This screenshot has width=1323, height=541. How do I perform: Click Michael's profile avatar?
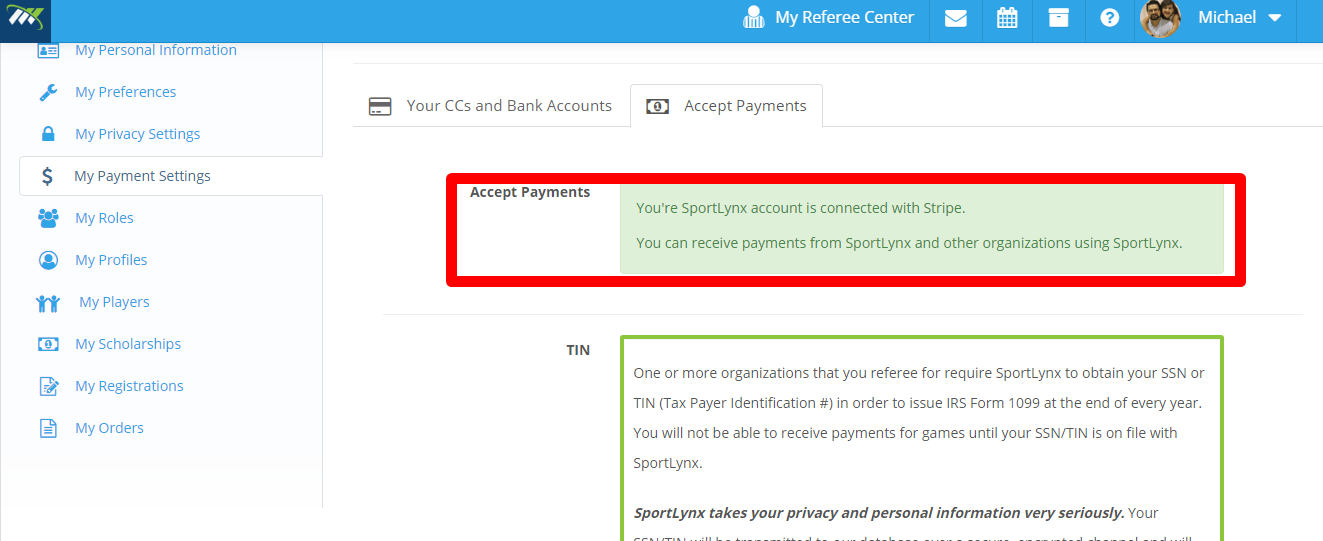[x=1160, y=18]
